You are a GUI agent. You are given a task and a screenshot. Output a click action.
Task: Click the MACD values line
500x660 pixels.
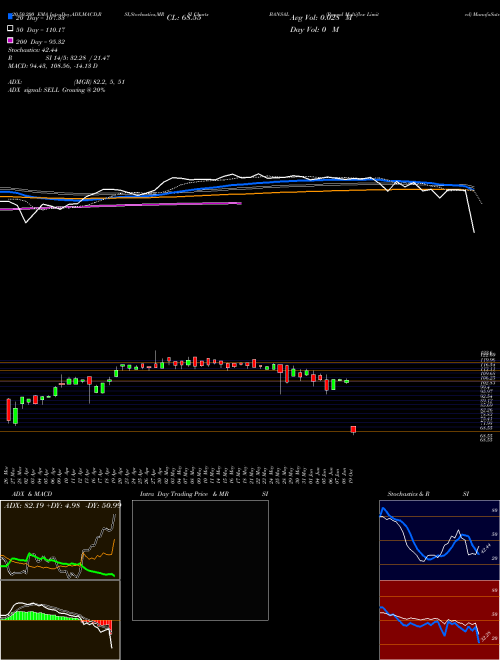[x=53, y=66]
